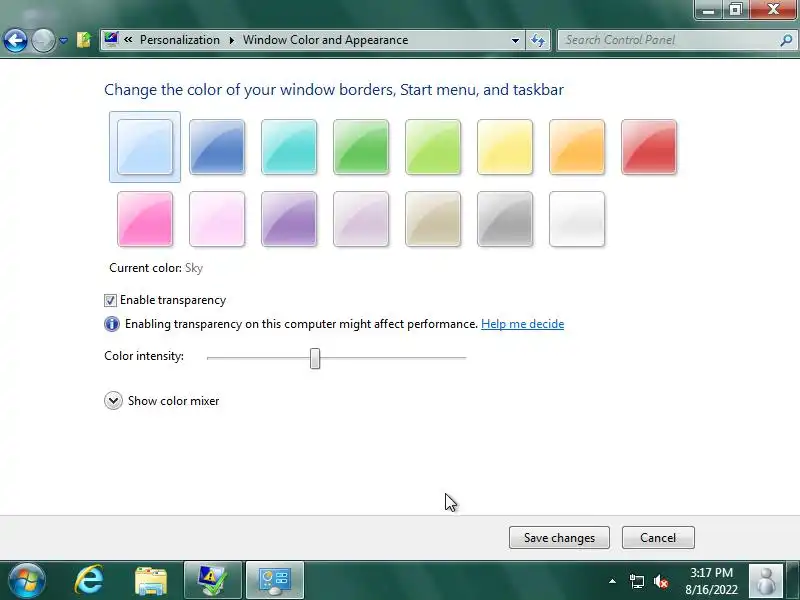Click the Forward navigation arrow
Viewport: 800px width, 600px height.
[43, 40]
